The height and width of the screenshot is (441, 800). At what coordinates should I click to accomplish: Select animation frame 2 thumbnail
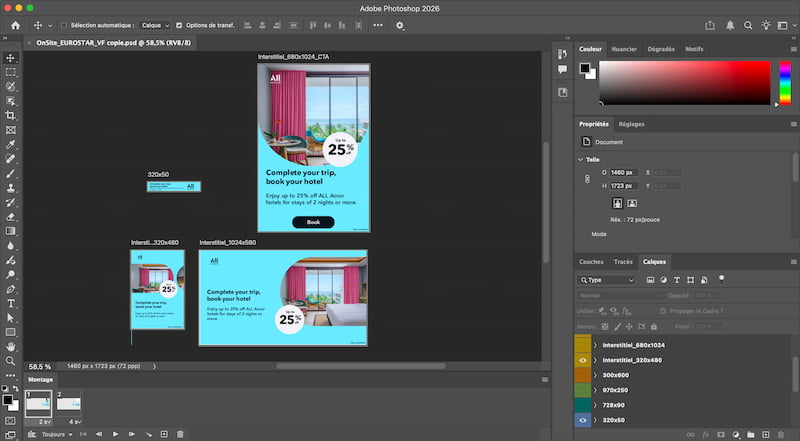(69, 404)
